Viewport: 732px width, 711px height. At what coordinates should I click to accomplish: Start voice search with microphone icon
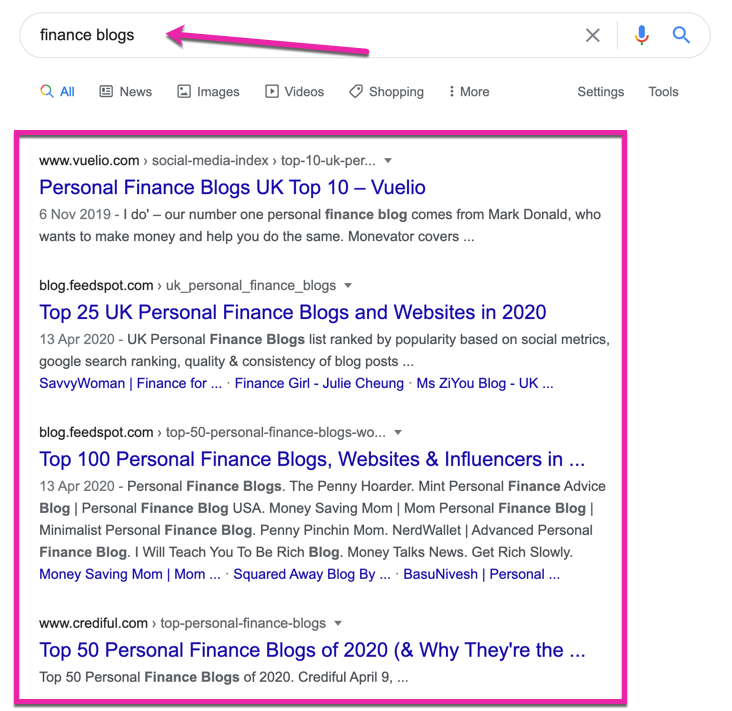click(641, 35)
